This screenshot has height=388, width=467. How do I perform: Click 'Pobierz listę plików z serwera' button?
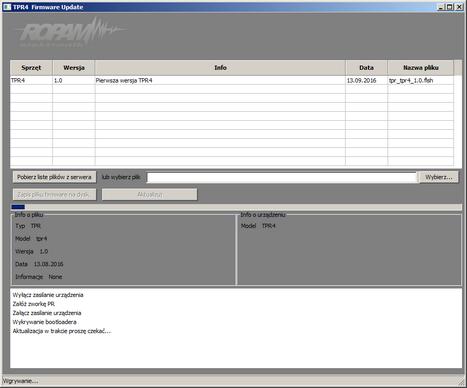click(x=54, y=177)
